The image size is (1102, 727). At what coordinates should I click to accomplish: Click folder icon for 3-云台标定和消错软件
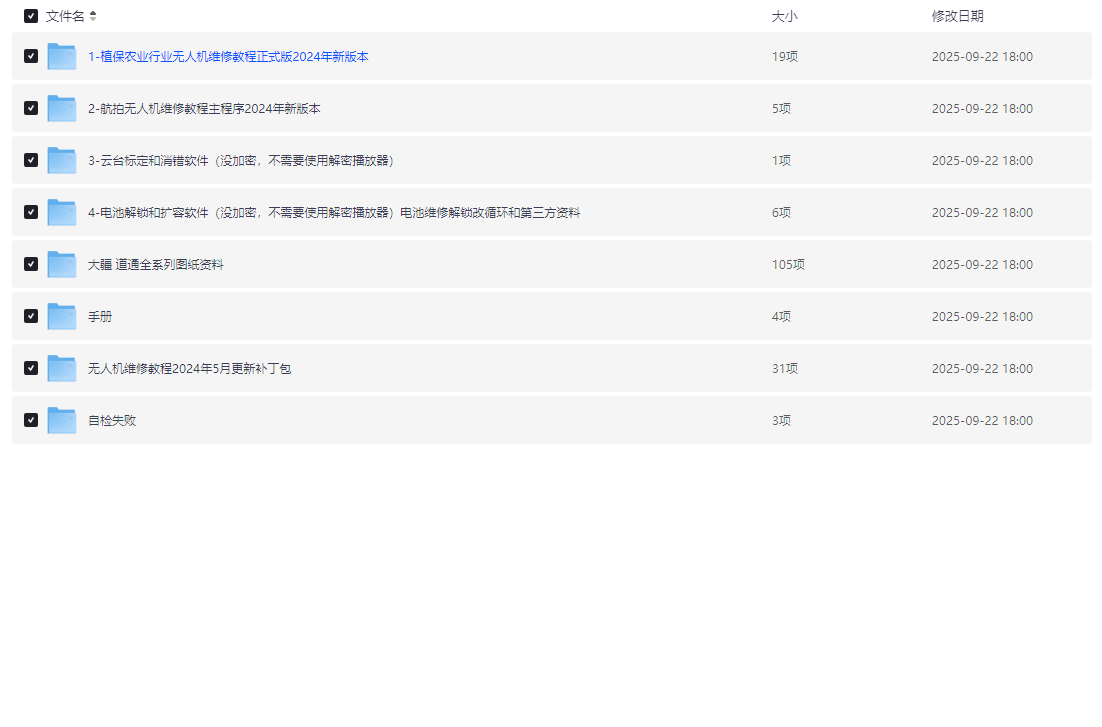pos(62,161)
